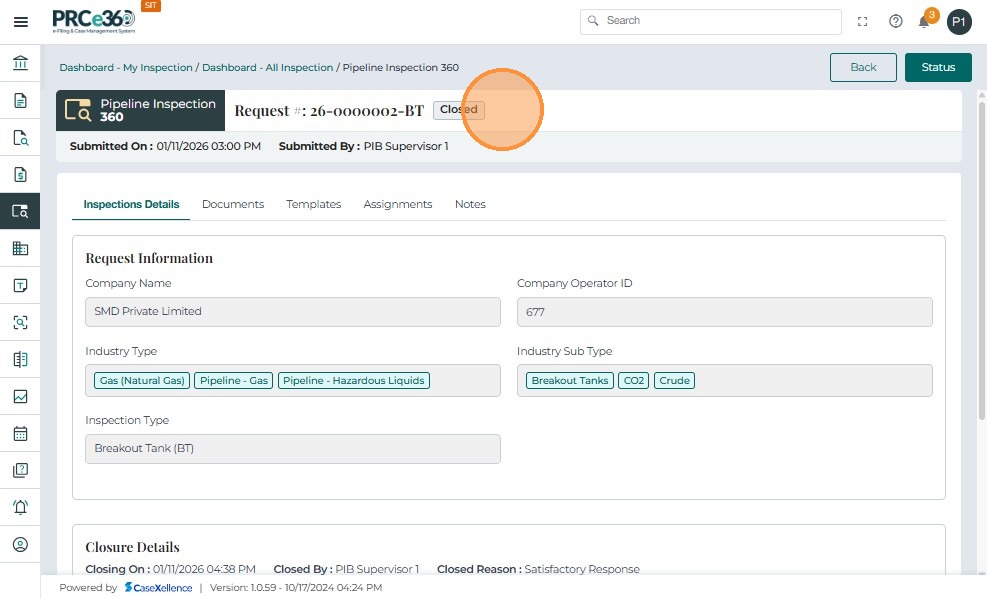
Task: Click the dollar document sidebar icon
Action: click(20, 175)
